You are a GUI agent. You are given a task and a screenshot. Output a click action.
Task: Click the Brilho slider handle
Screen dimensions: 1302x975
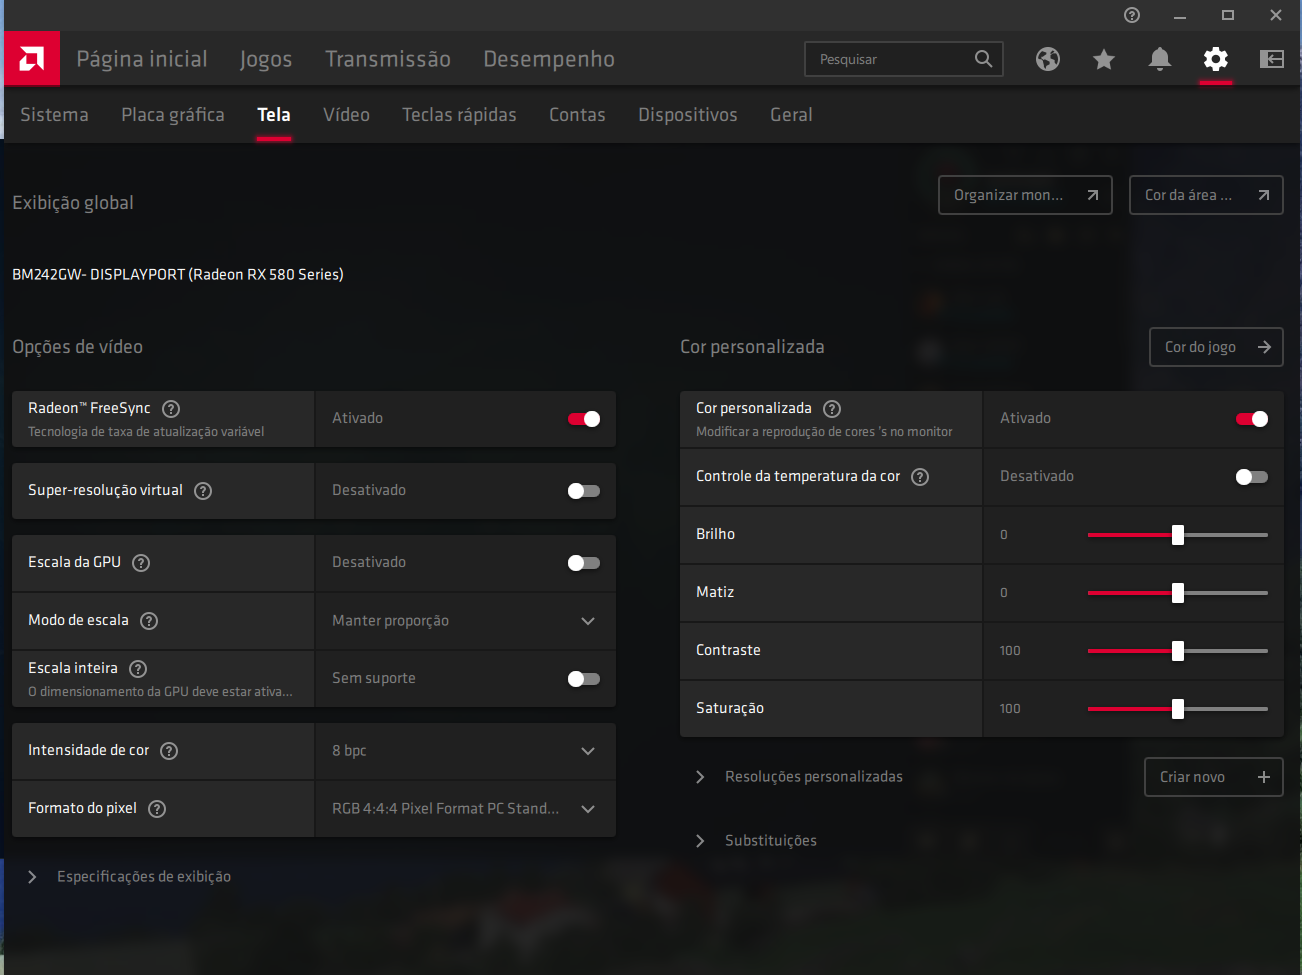(1178, 535)
